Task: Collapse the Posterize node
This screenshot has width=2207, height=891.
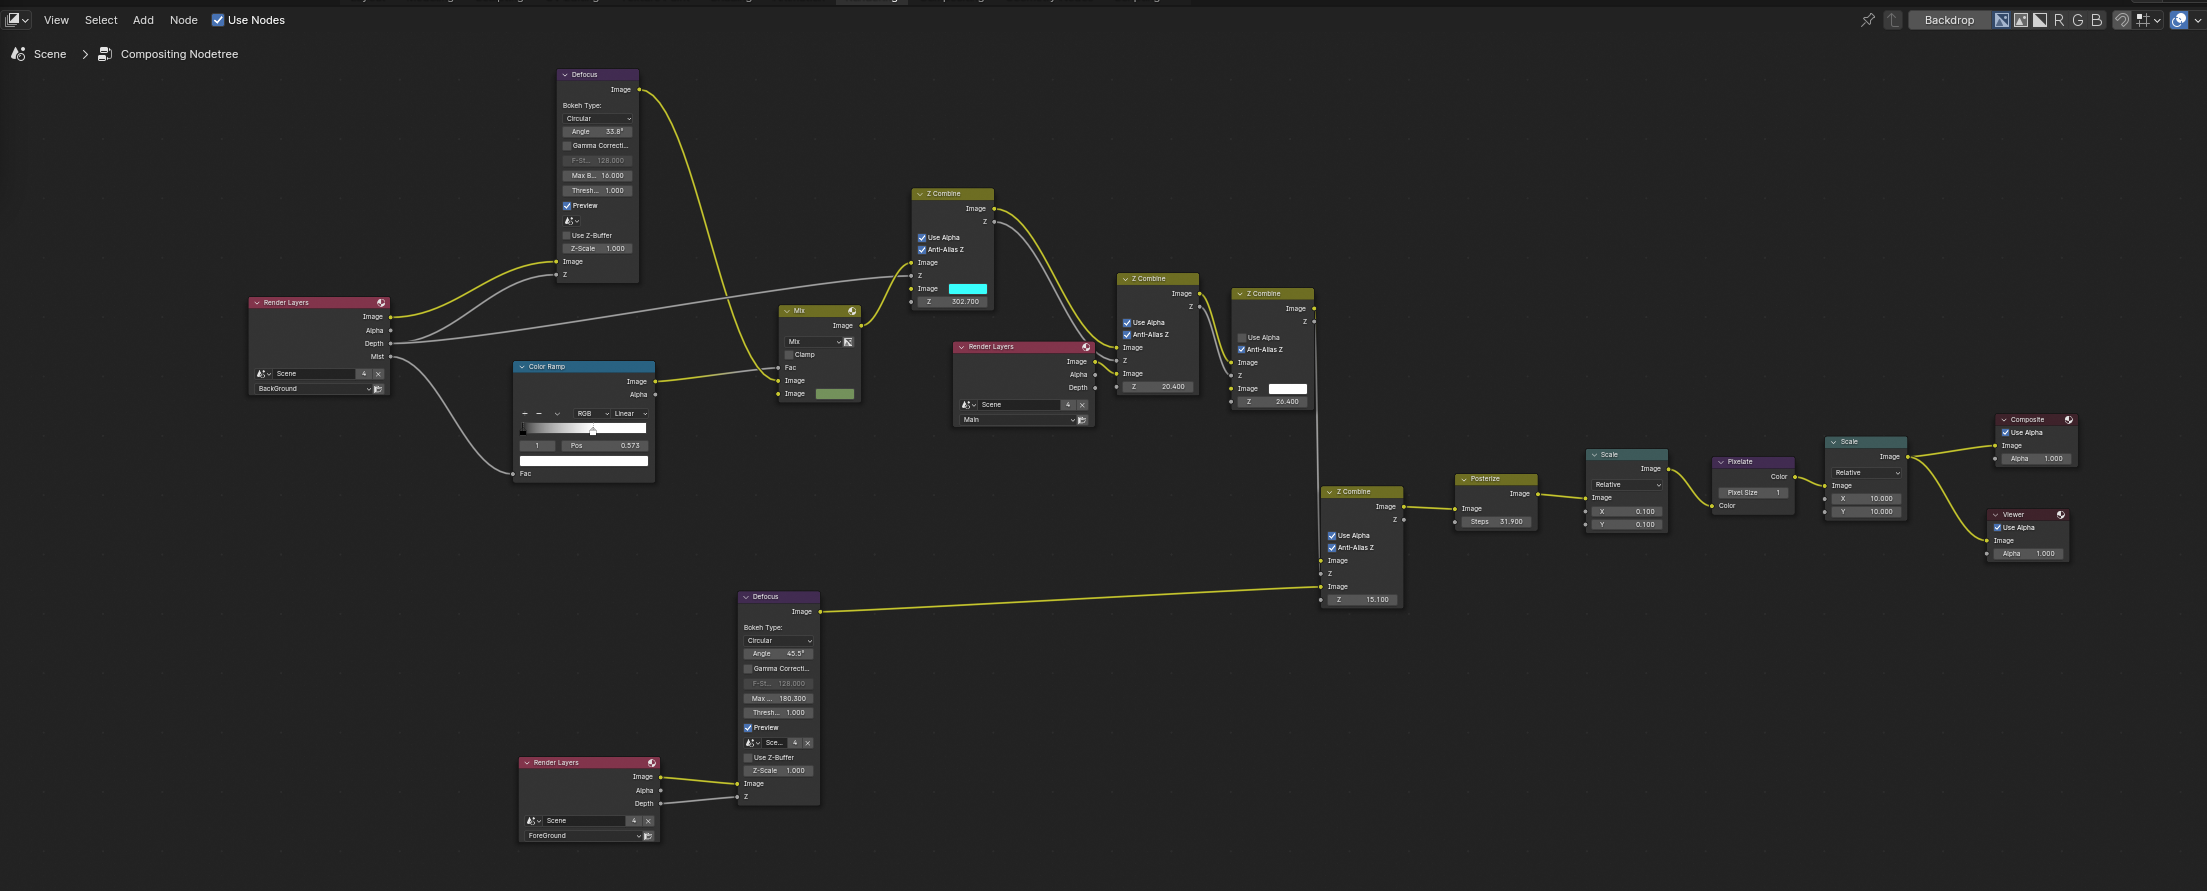Action: (1464, 479)
